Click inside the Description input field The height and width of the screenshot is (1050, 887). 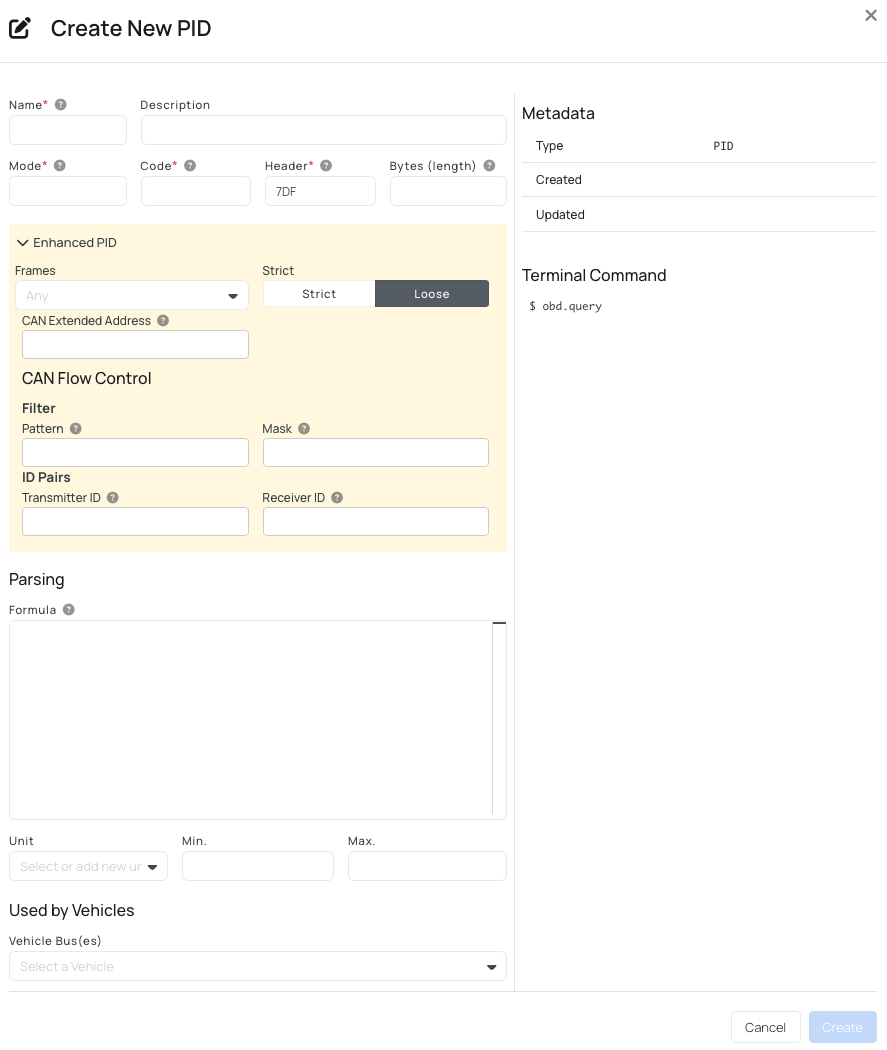point(324,130)
